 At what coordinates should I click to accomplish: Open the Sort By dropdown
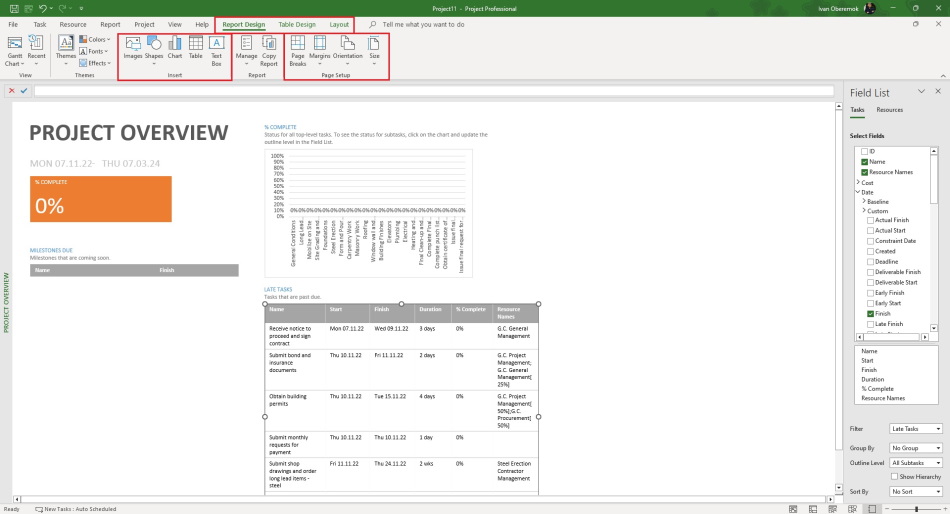pos(915,492)
